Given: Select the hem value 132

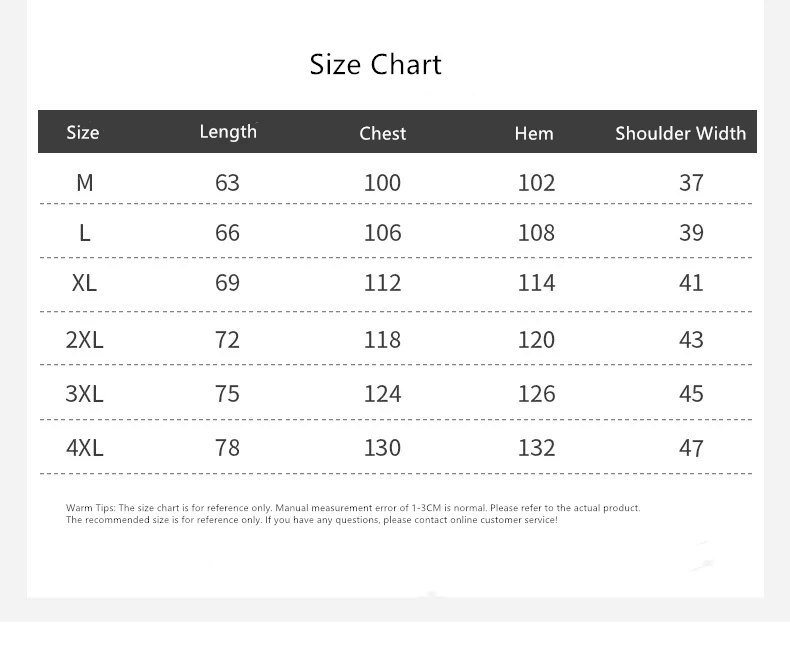Looking at the screenshot, I should click(x=536, y=448).
